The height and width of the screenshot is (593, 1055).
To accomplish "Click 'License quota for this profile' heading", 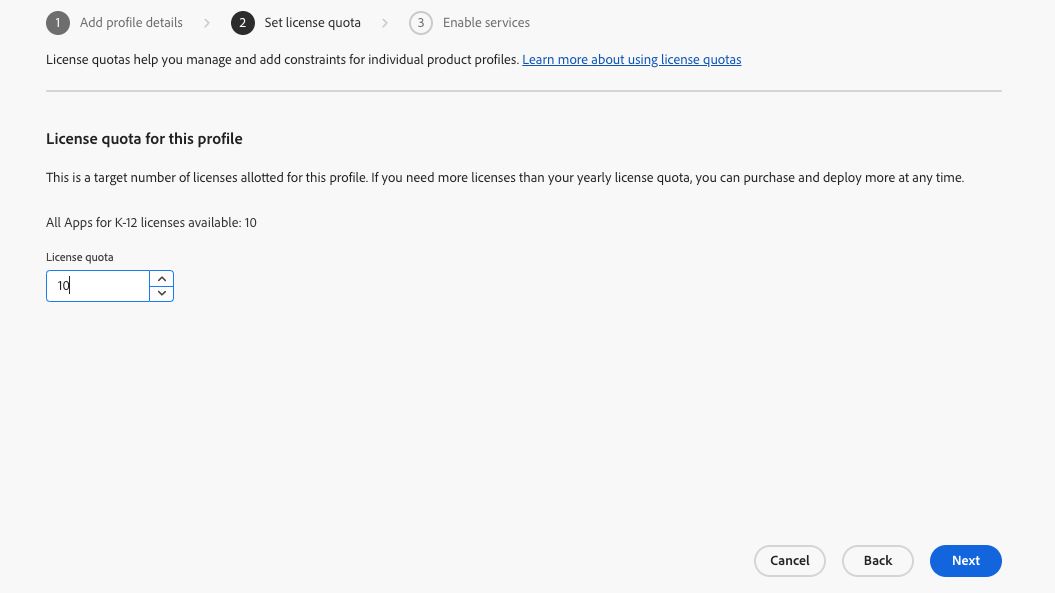I will (144, 139).
